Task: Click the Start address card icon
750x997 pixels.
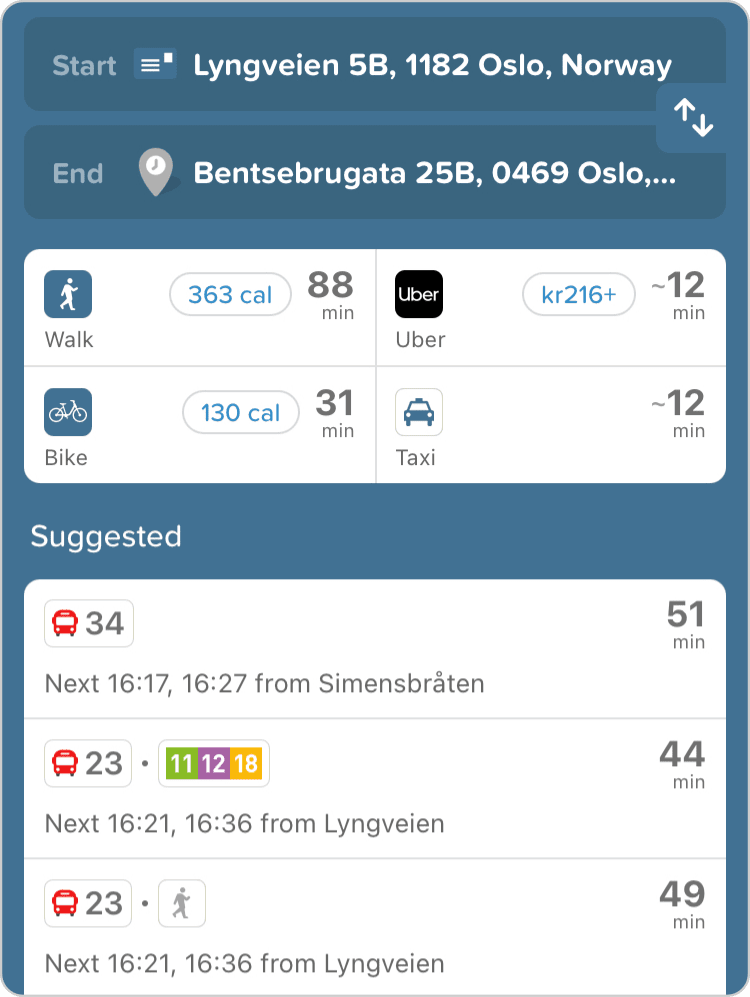Action: 155,66
